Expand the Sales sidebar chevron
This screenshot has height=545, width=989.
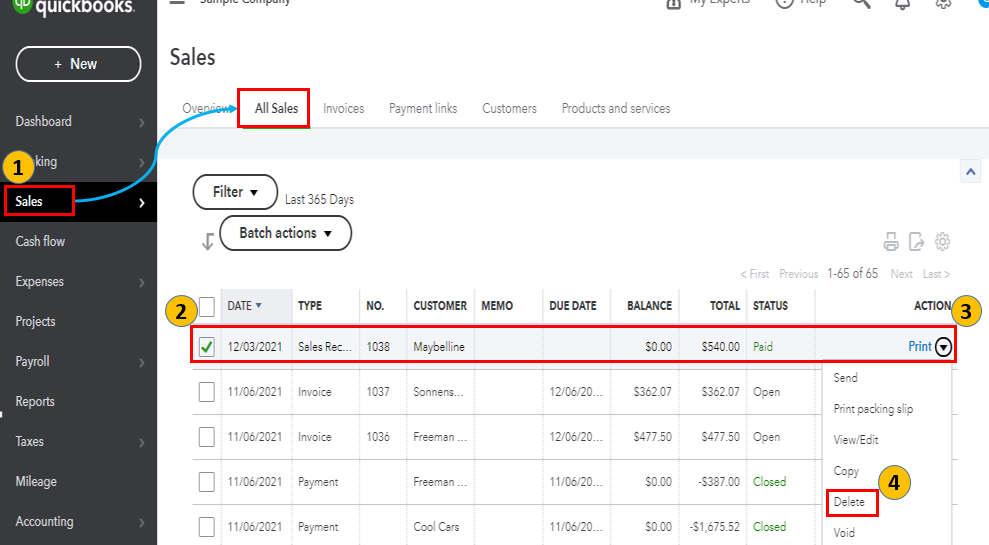(142, 202)
